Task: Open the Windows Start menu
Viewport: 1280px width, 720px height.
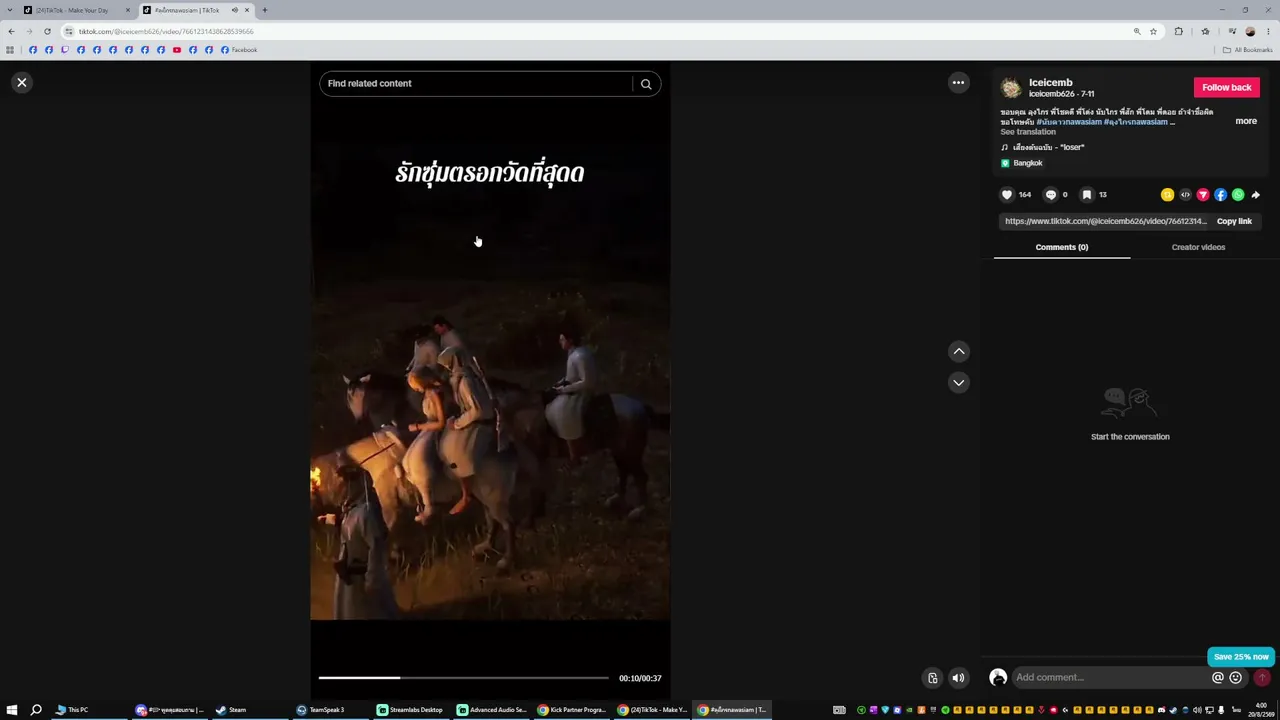Action: (12, 710)
